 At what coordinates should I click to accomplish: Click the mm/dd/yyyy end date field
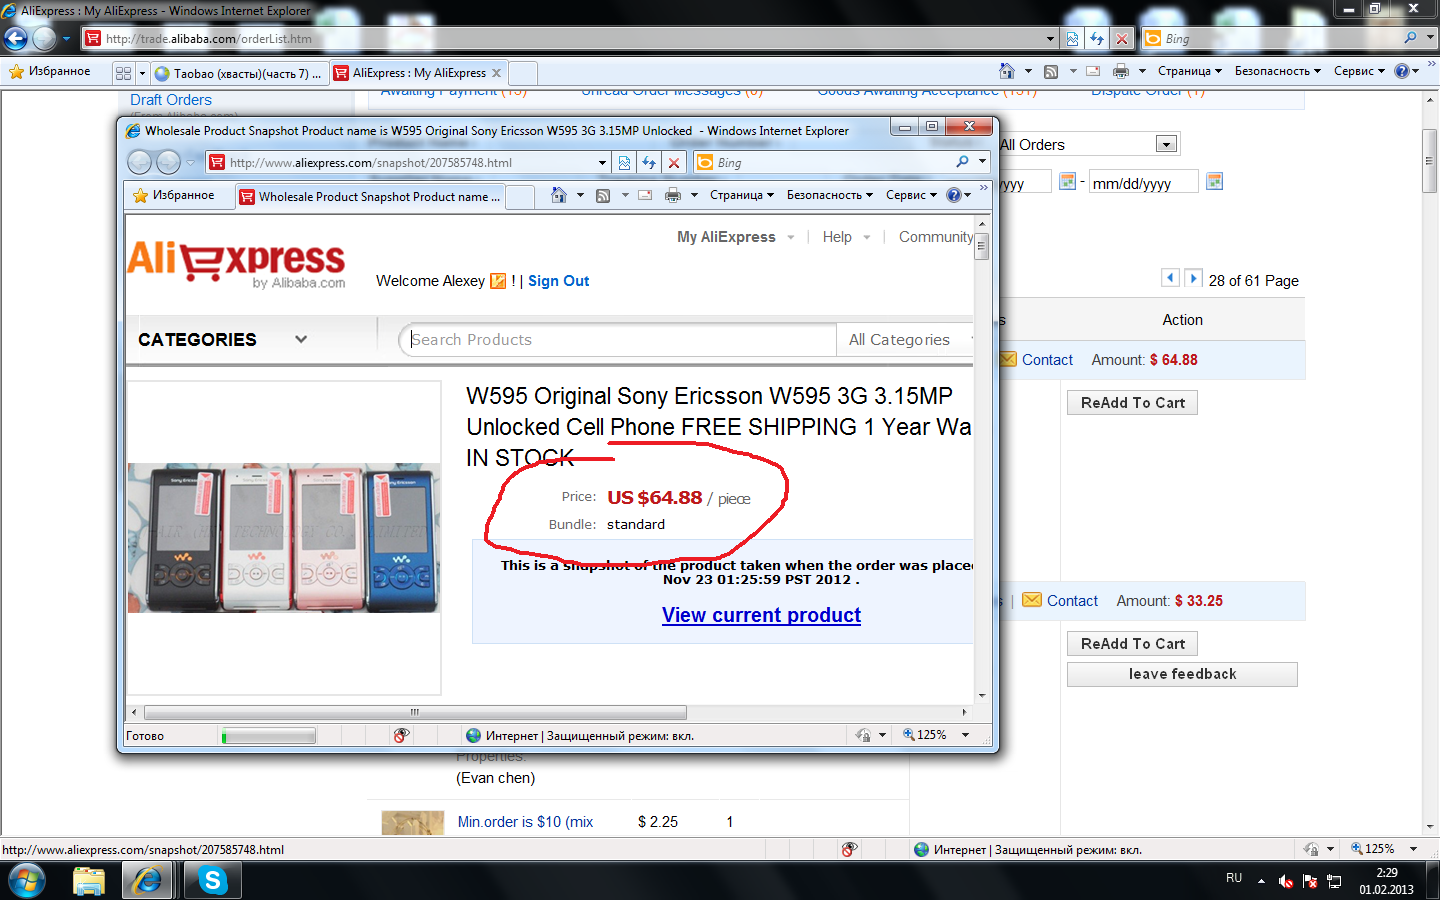click(1143, 182)
